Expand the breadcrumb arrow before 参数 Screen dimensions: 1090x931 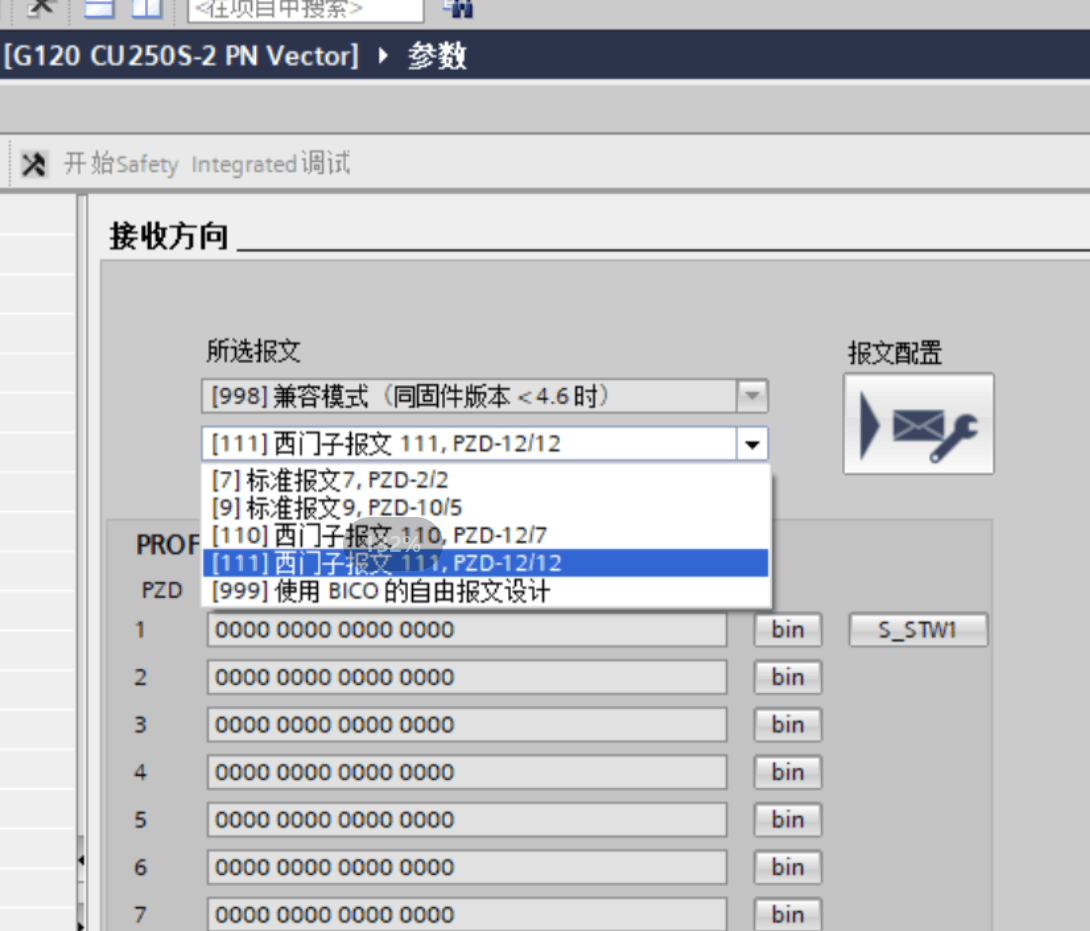point(383,55)
